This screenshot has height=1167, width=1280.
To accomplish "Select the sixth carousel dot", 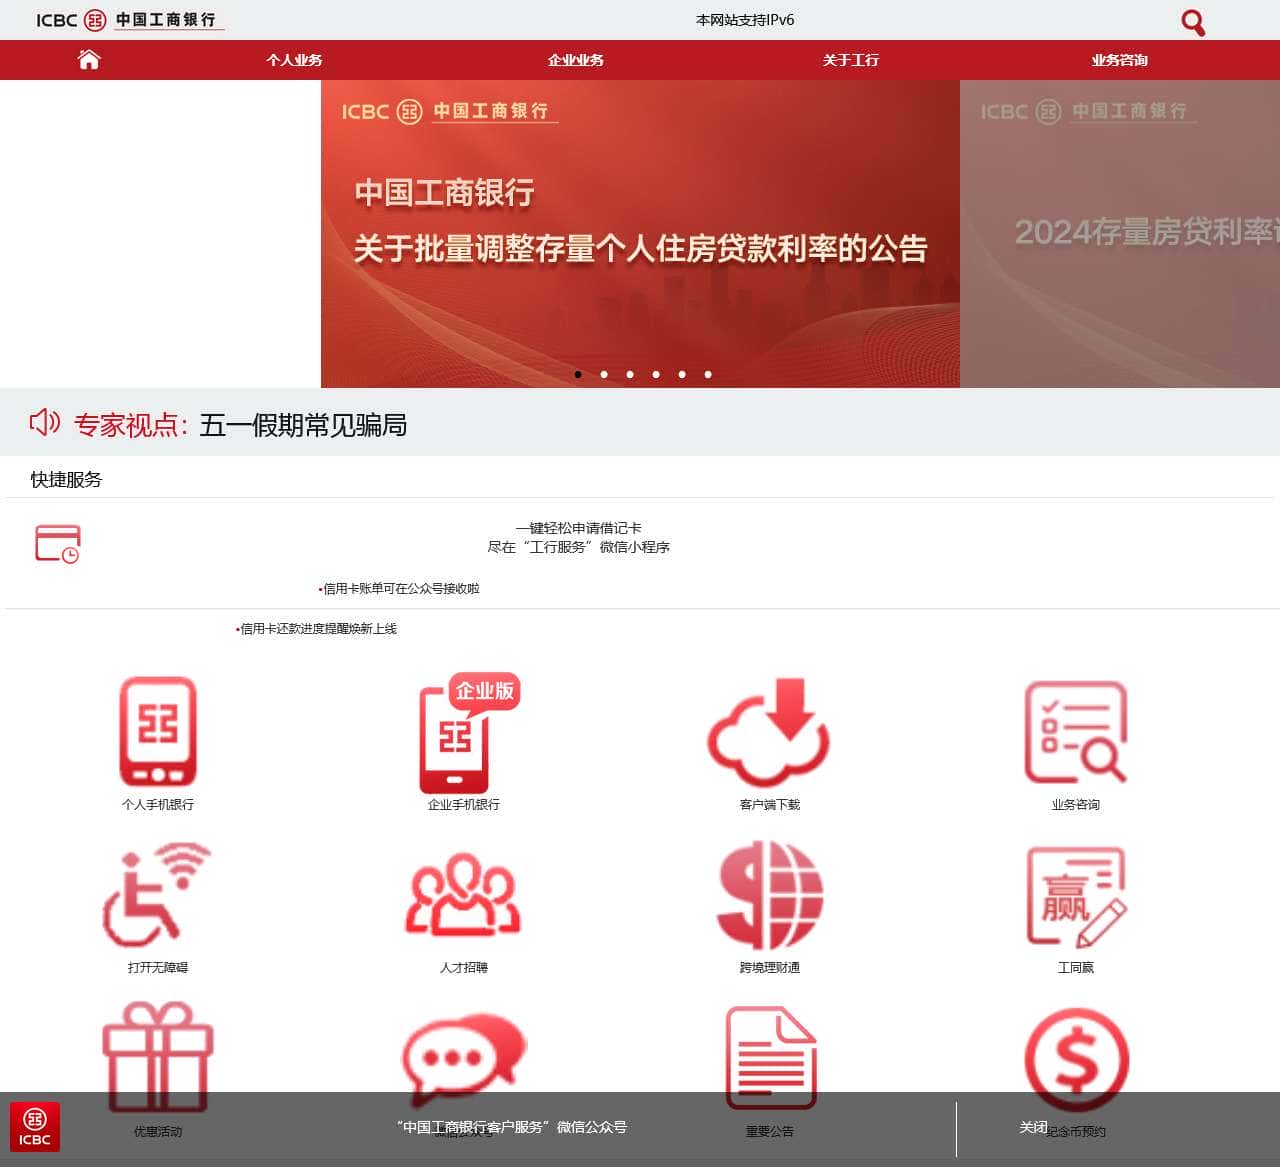I will coord(708,374).
